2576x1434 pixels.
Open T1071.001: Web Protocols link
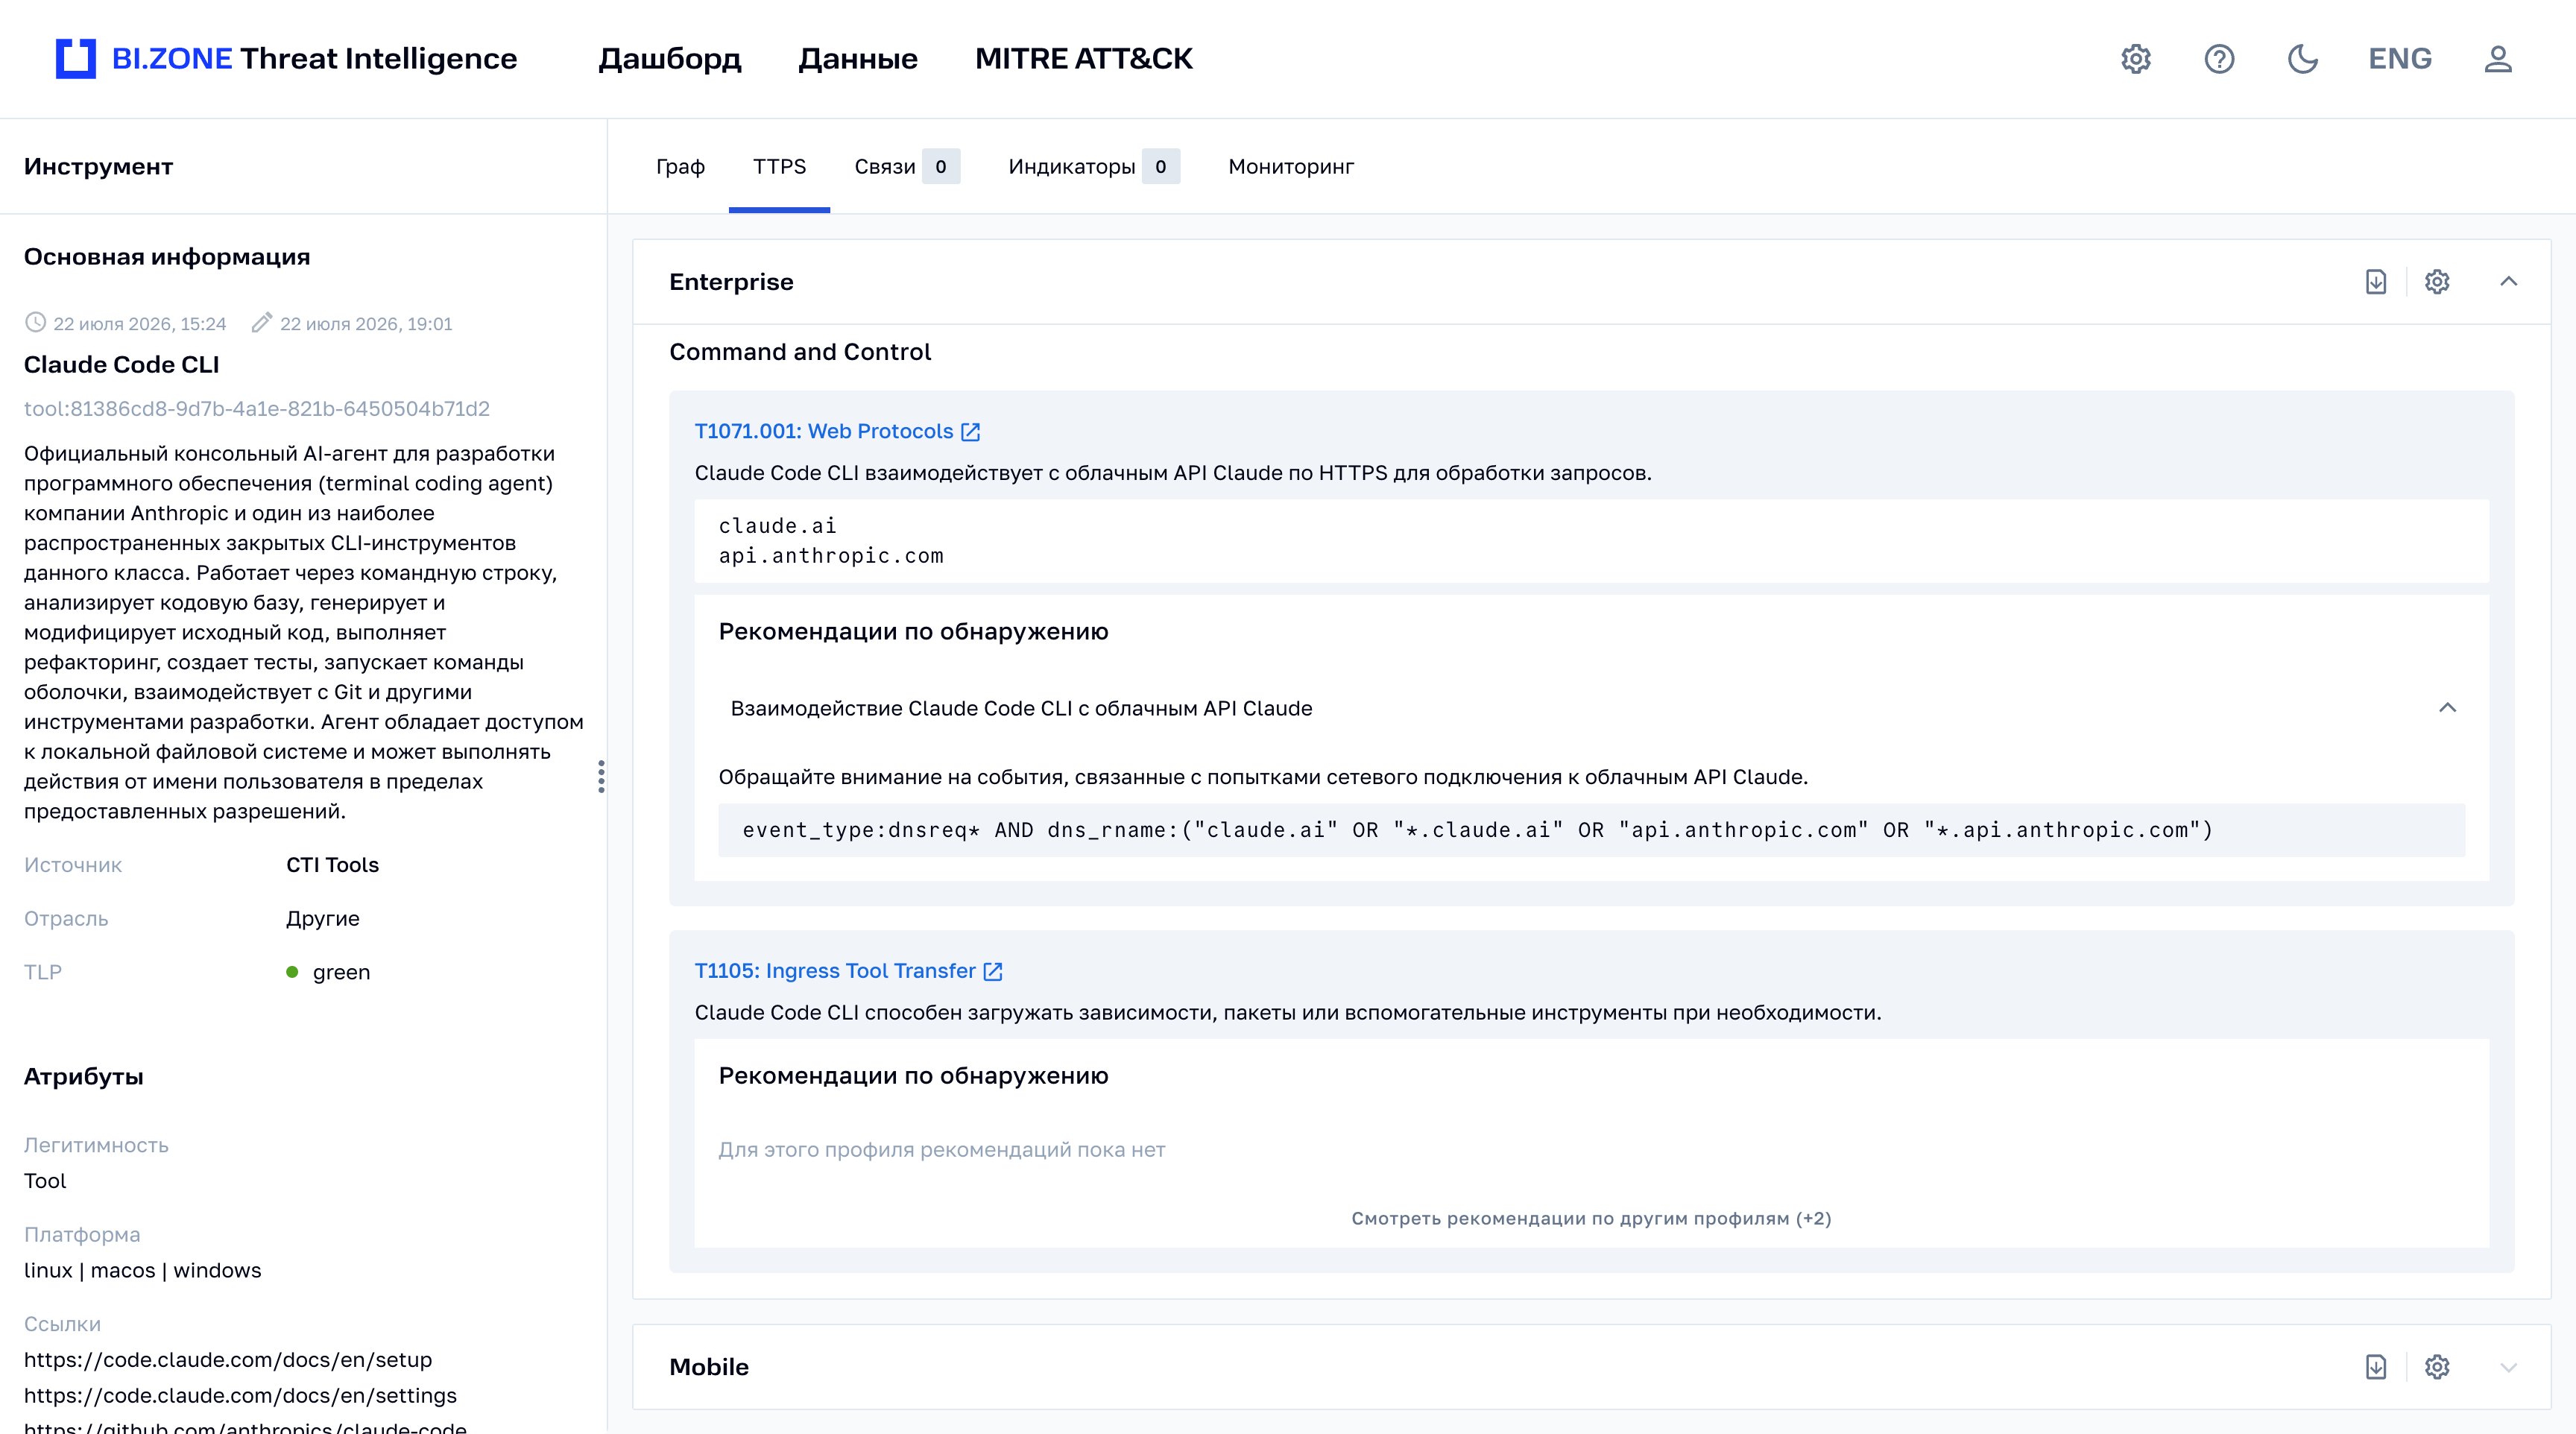pos(824,431)
